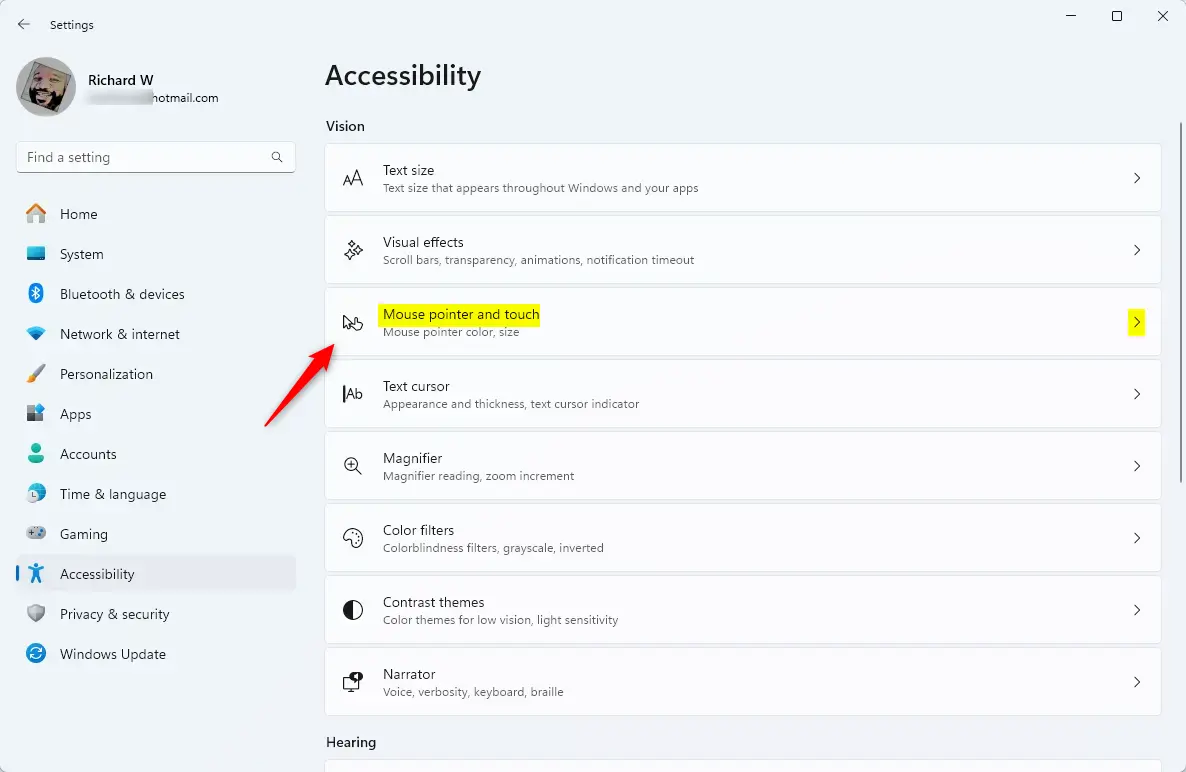Expand the Narrator chevron arrow

tap(1136, 682)
